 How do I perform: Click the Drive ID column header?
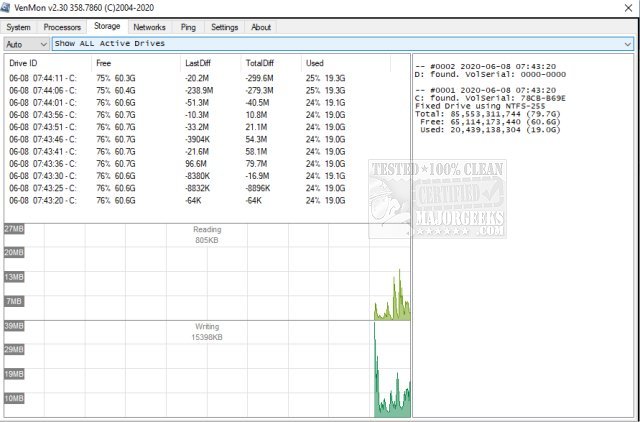tap(48, 63)
